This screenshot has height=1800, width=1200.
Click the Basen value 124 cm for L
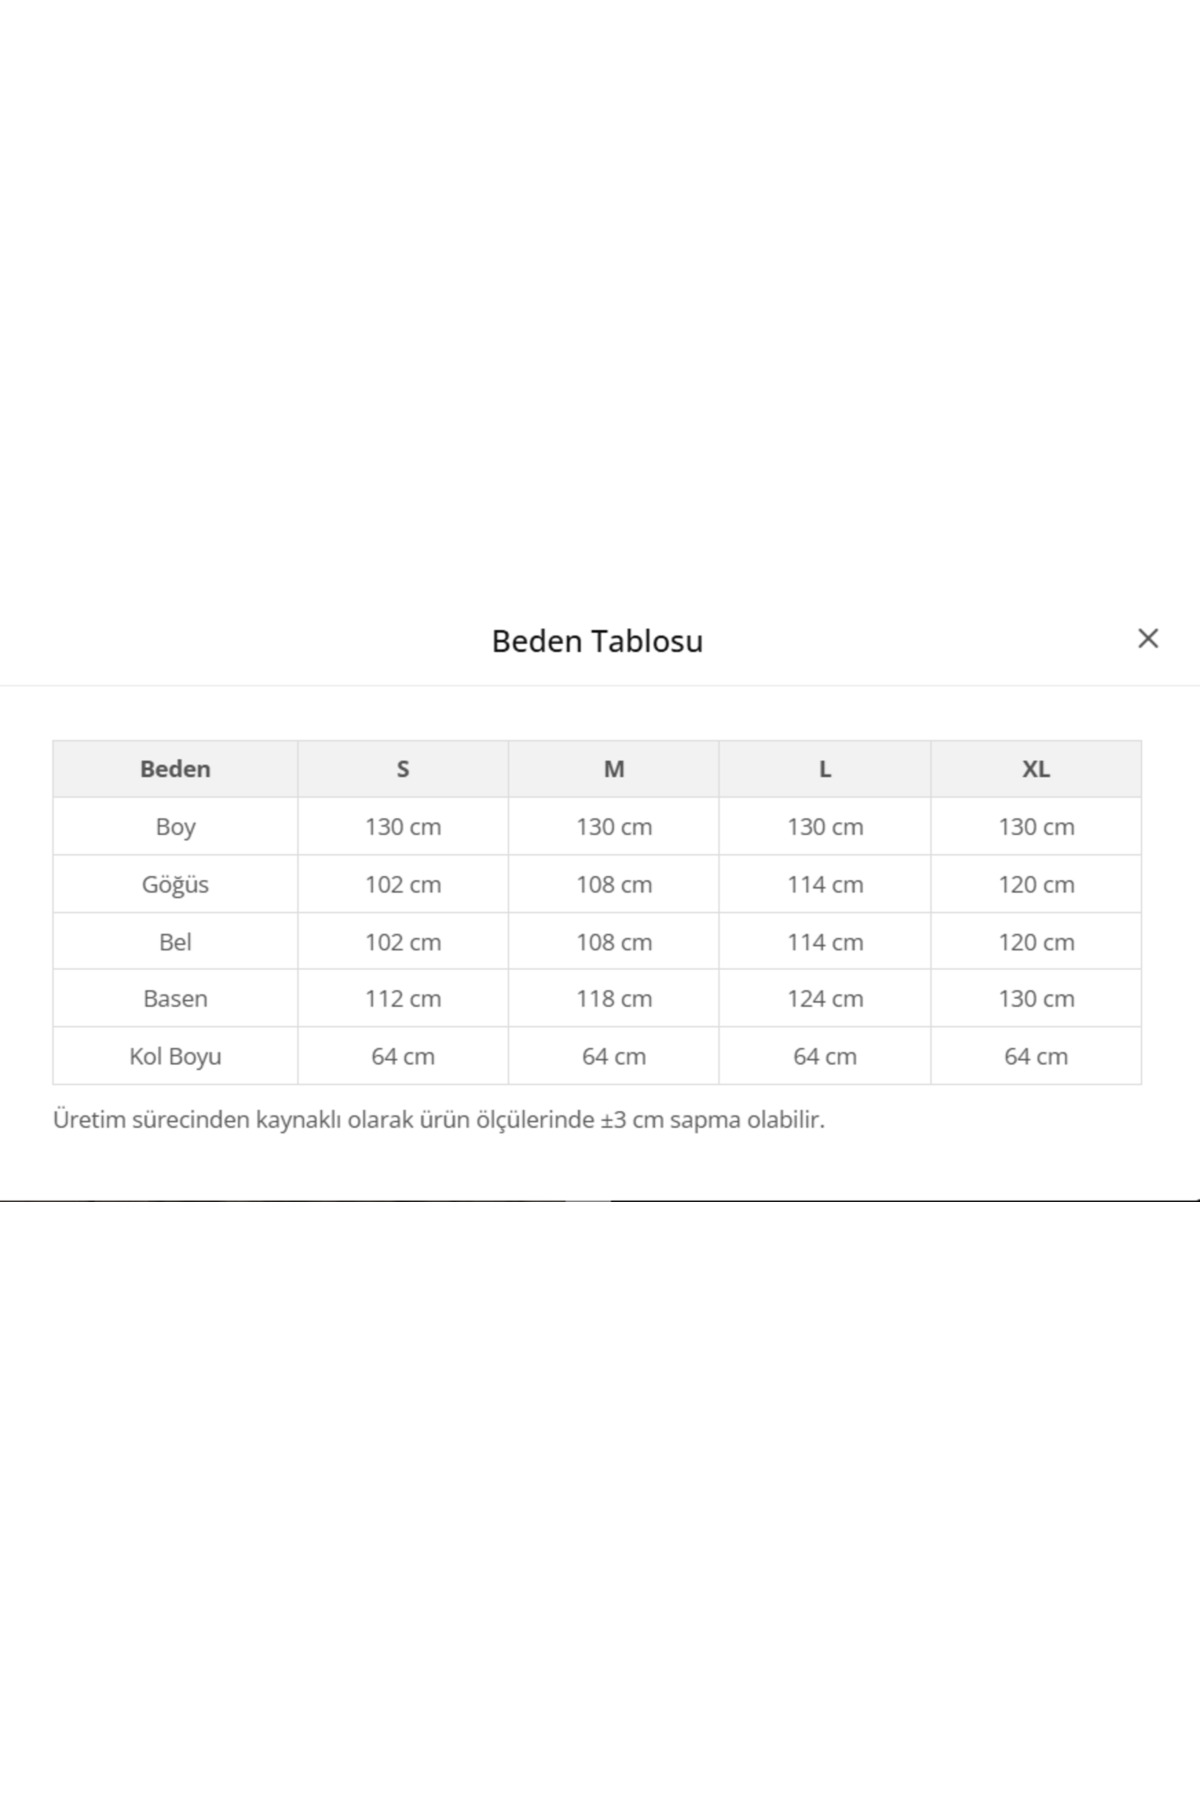[x=825, y=999]
